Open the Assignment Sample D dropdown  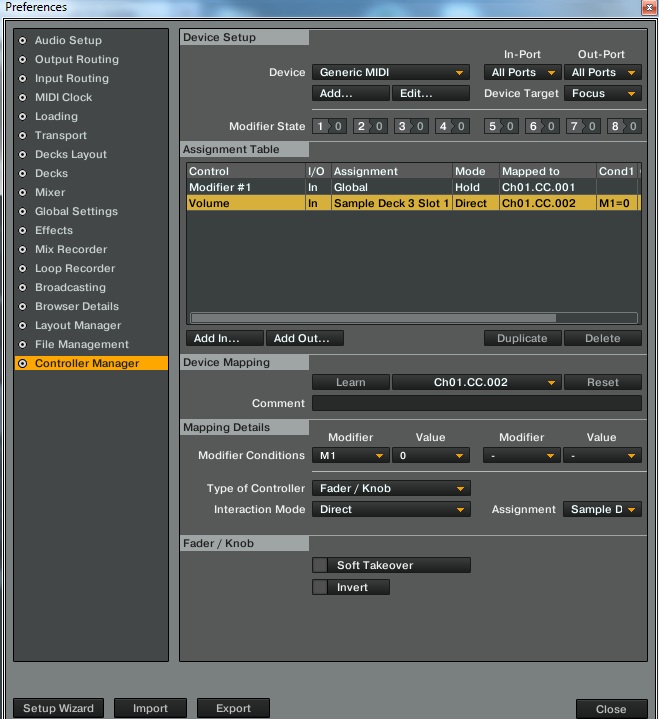click(602, 509)
